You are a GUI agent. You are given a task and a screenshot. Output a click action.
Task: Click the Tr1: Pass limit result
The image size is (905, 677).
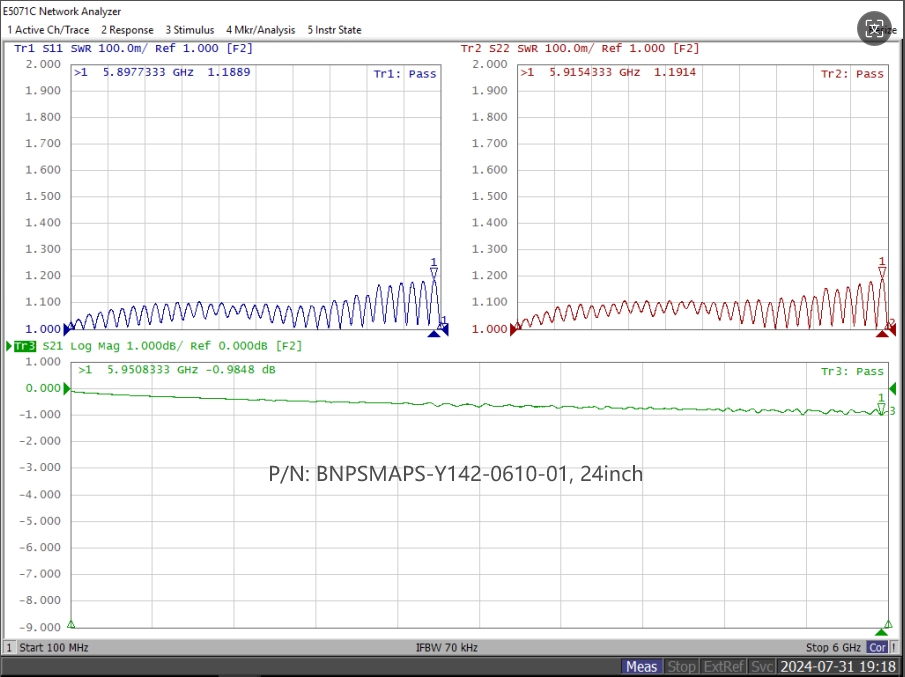[x=405, y=74]
